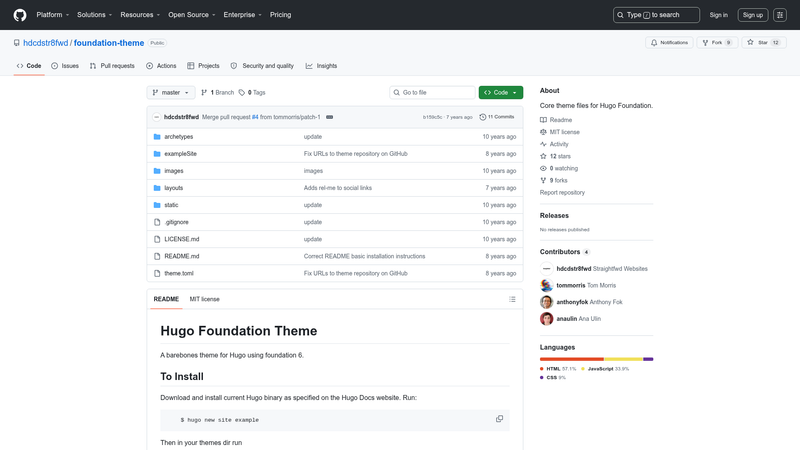
Task: Click the Activity link in About
Action: point(559,144)
